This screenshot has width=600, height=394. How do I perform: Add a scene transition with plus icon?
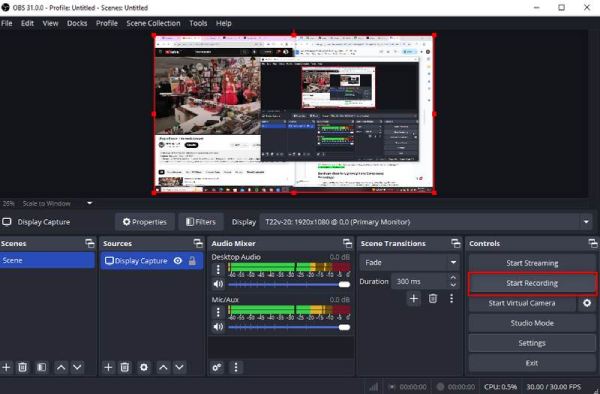click(414, 298)
